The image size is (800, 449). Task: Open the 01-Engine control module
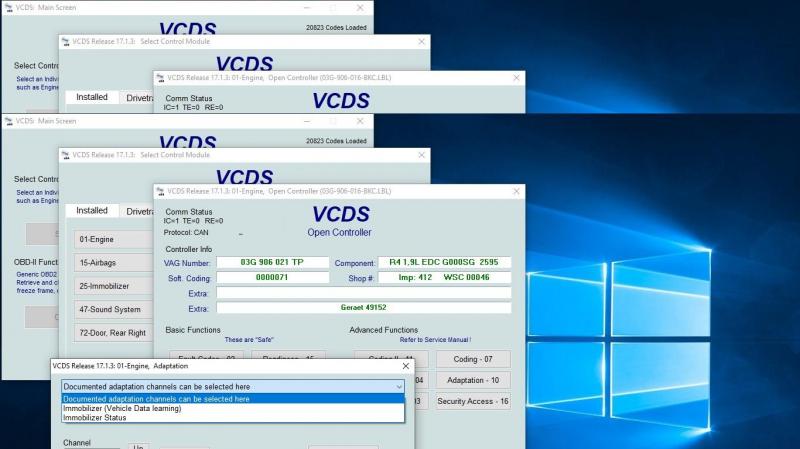(x=114, y=239)
